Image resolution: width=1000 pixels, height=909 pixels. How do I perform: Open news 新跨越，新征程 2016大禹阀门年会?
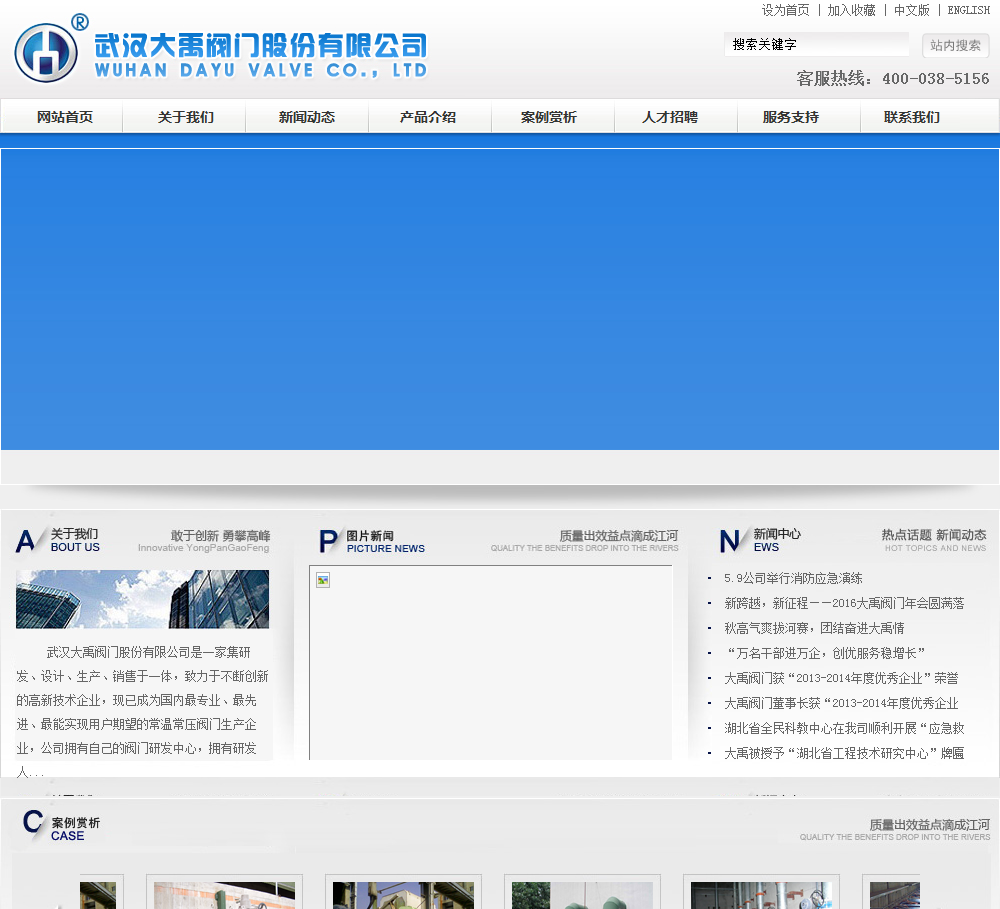click(x=844, y=603)
